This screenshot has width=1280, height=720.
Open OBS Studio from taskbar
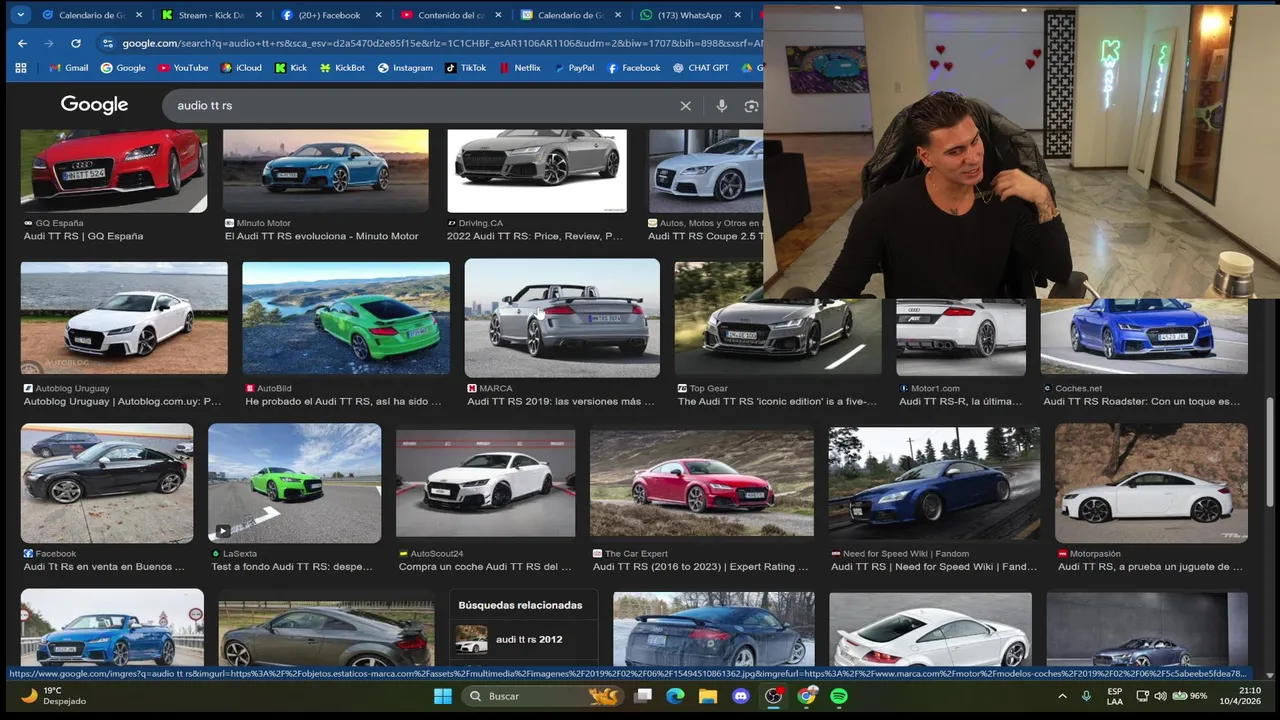click(x=773, y=696)
